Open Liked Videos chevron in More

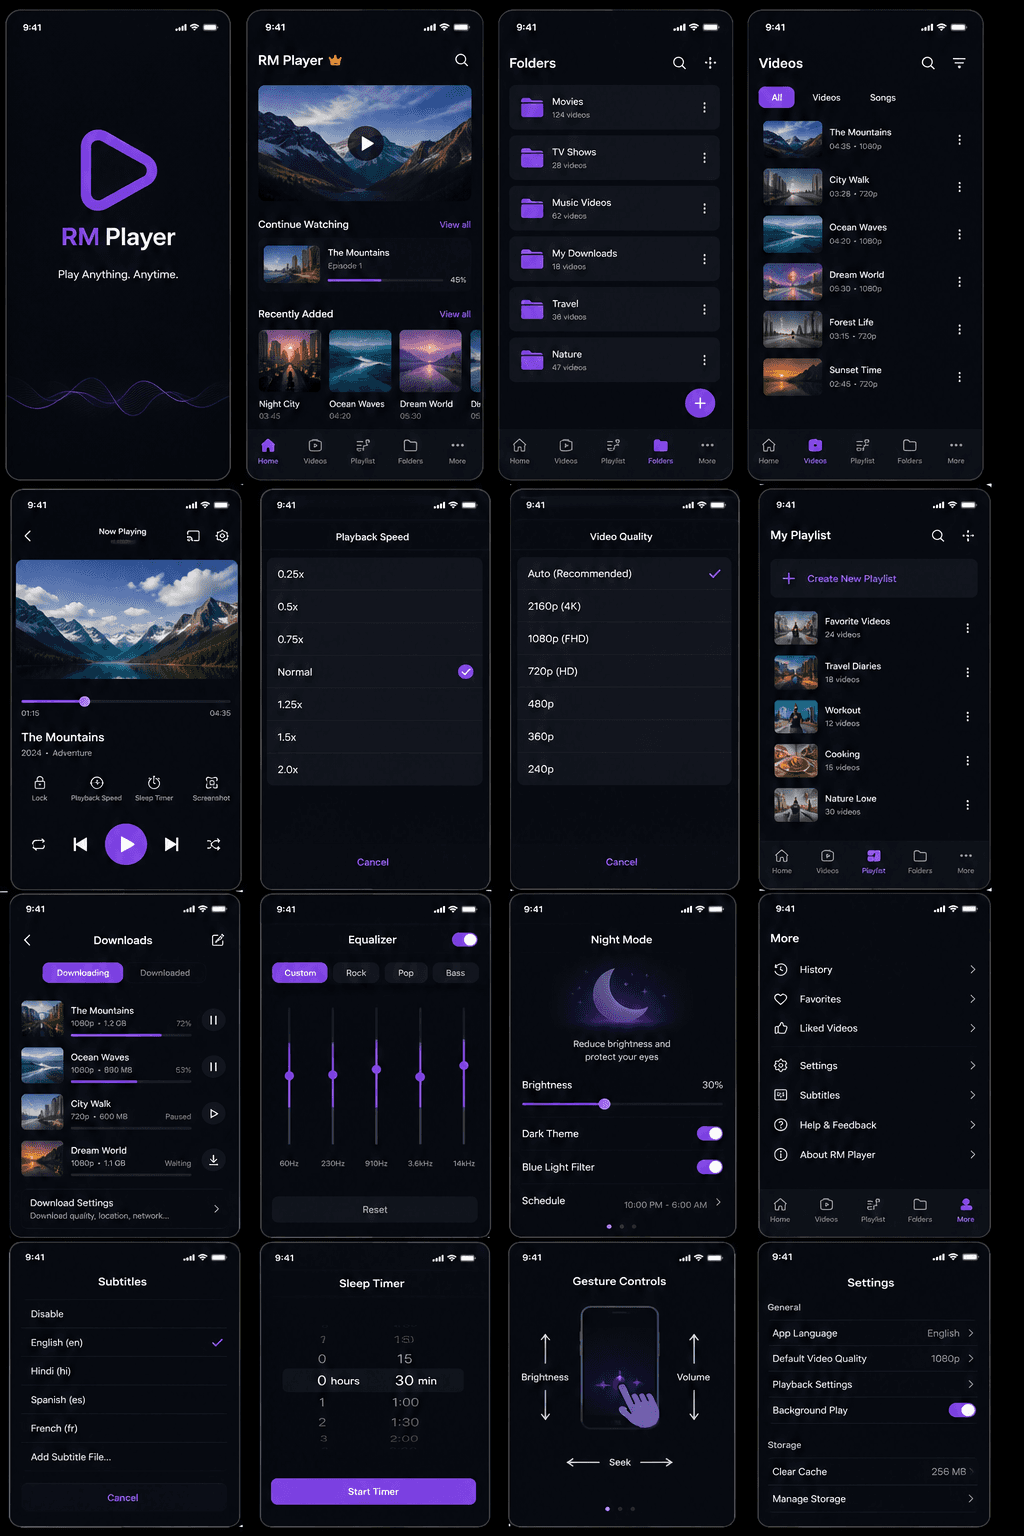point(972,1028)
